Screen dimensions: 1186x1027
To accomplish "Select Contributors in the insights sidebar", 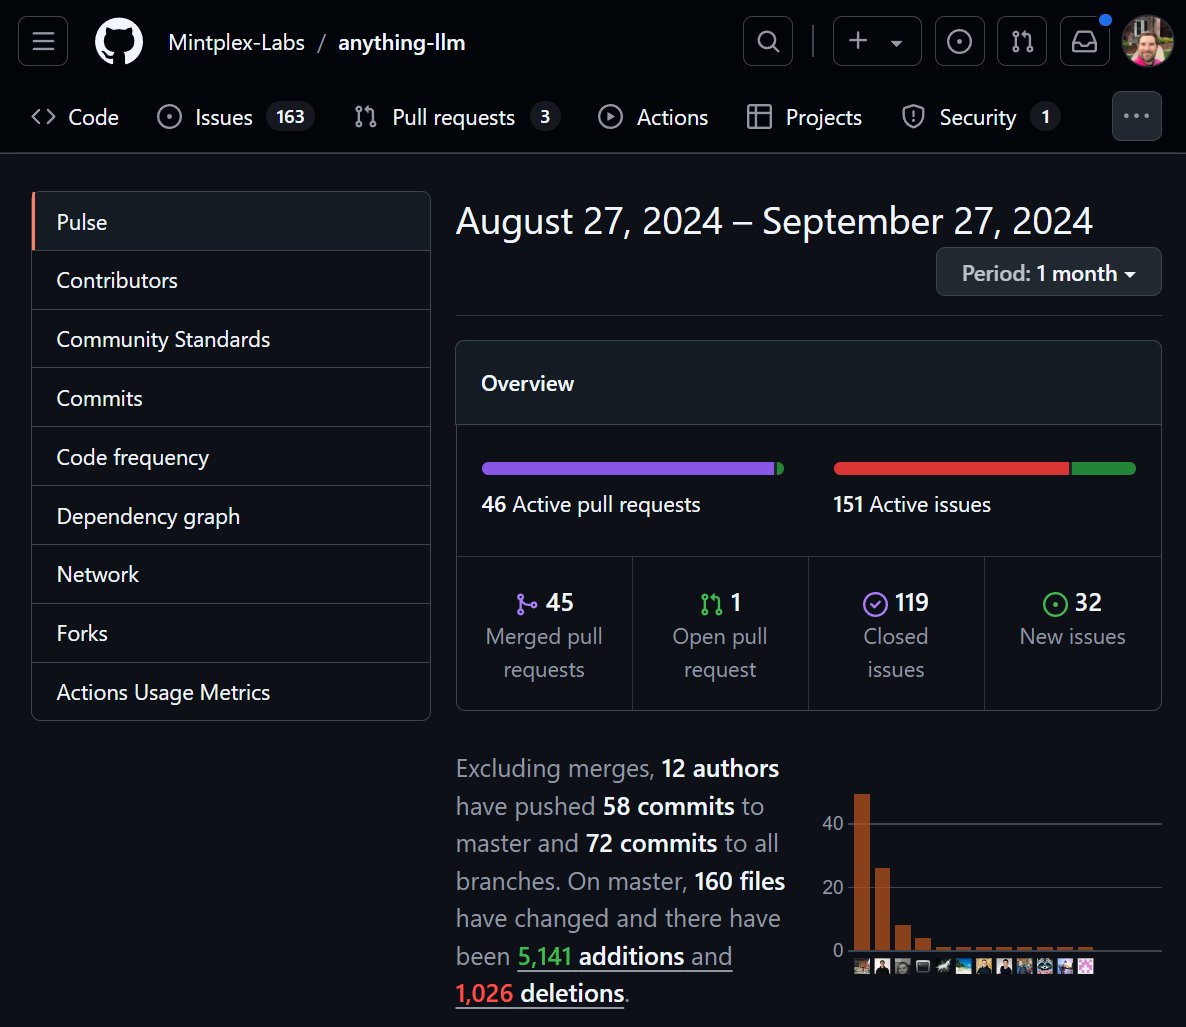I will point(231,281).
